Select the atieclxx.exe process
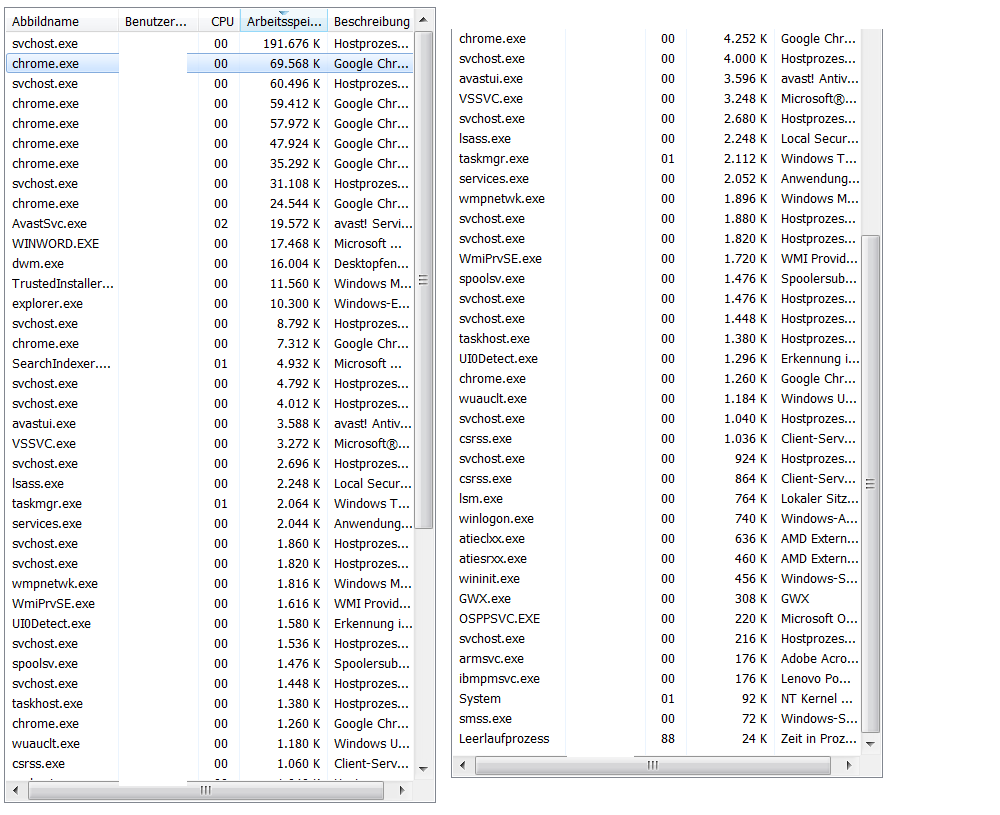 coord(657,538)
